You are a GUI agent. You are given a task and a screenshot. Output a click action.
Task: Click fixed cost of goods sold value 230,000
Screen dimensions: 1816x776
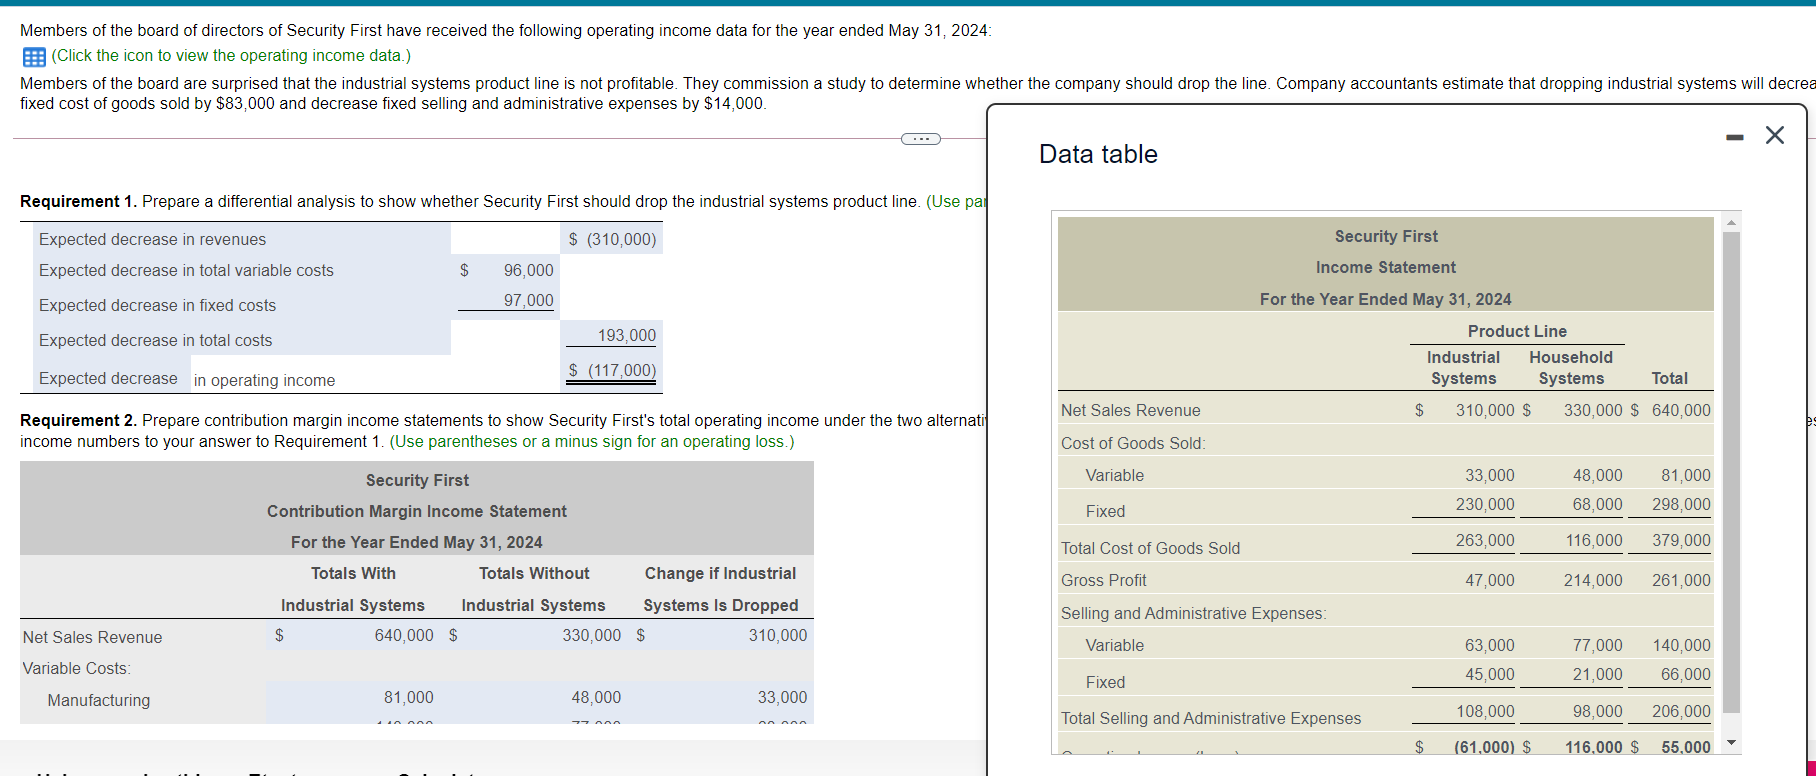tap(1485, 504)
